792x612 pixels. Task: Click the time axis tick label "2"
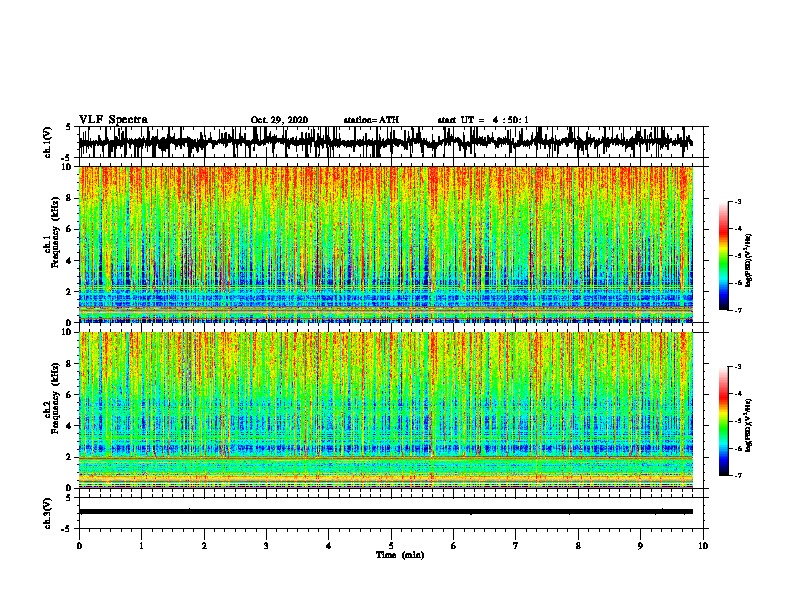(204, 546)
